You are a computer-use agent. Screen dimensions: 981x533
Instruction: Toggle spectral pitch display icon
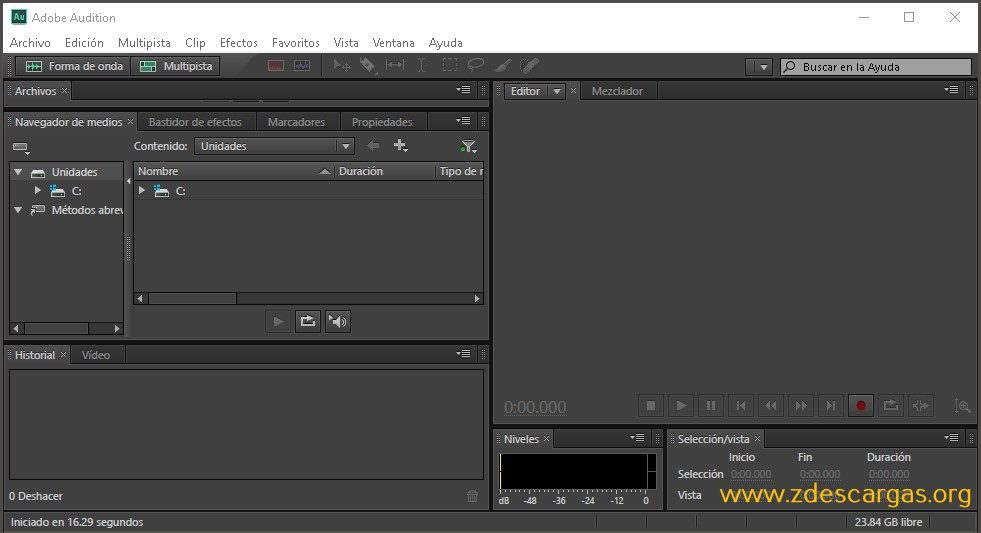pos(302,66)
